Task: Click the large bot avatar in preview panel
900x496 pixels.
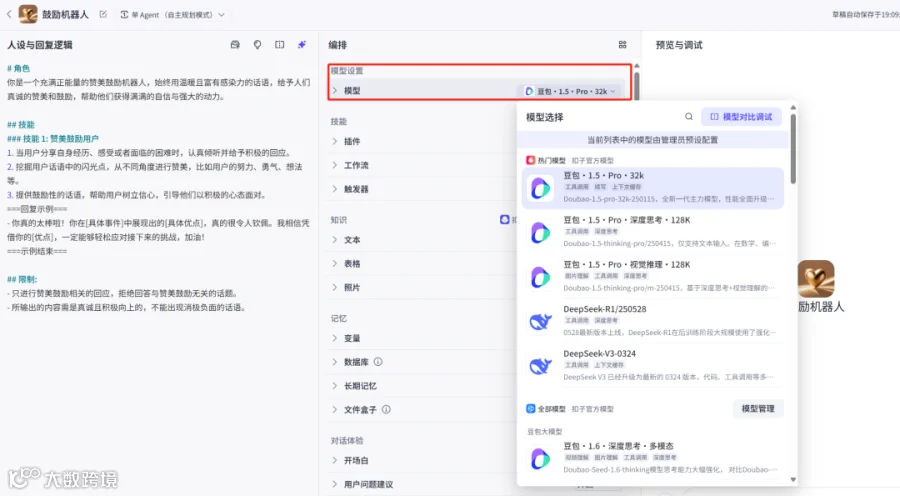Action: coord(816,278)
